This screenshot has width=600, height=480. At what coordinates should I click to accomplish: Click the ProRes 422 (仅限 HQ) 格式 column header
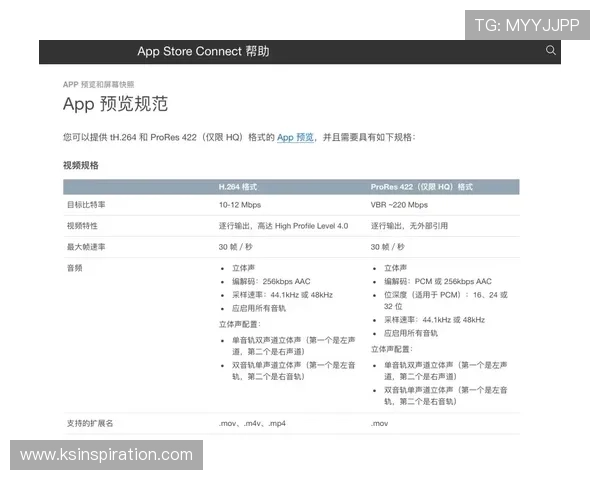coord(421,187)
